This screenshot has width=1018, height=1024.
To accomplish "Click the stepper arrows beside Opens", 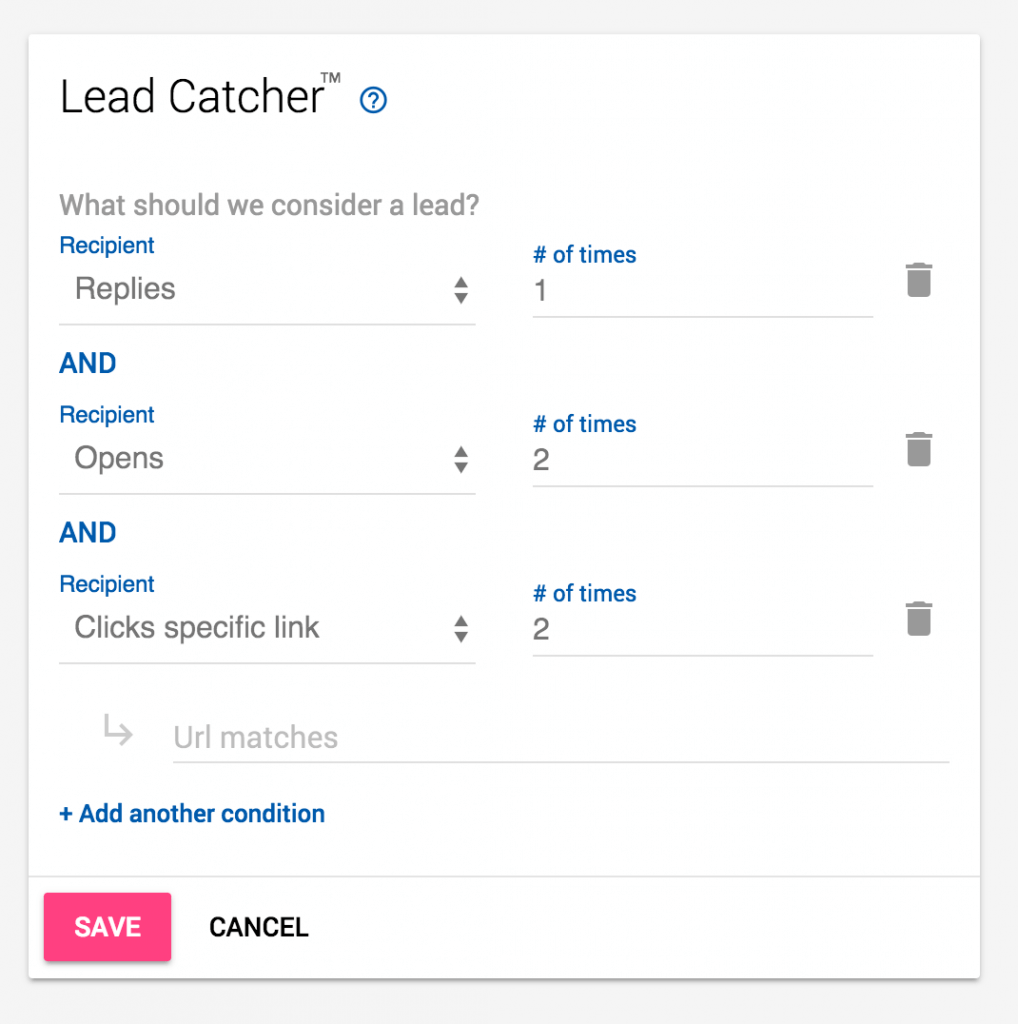I will click(x=461, y=459).
